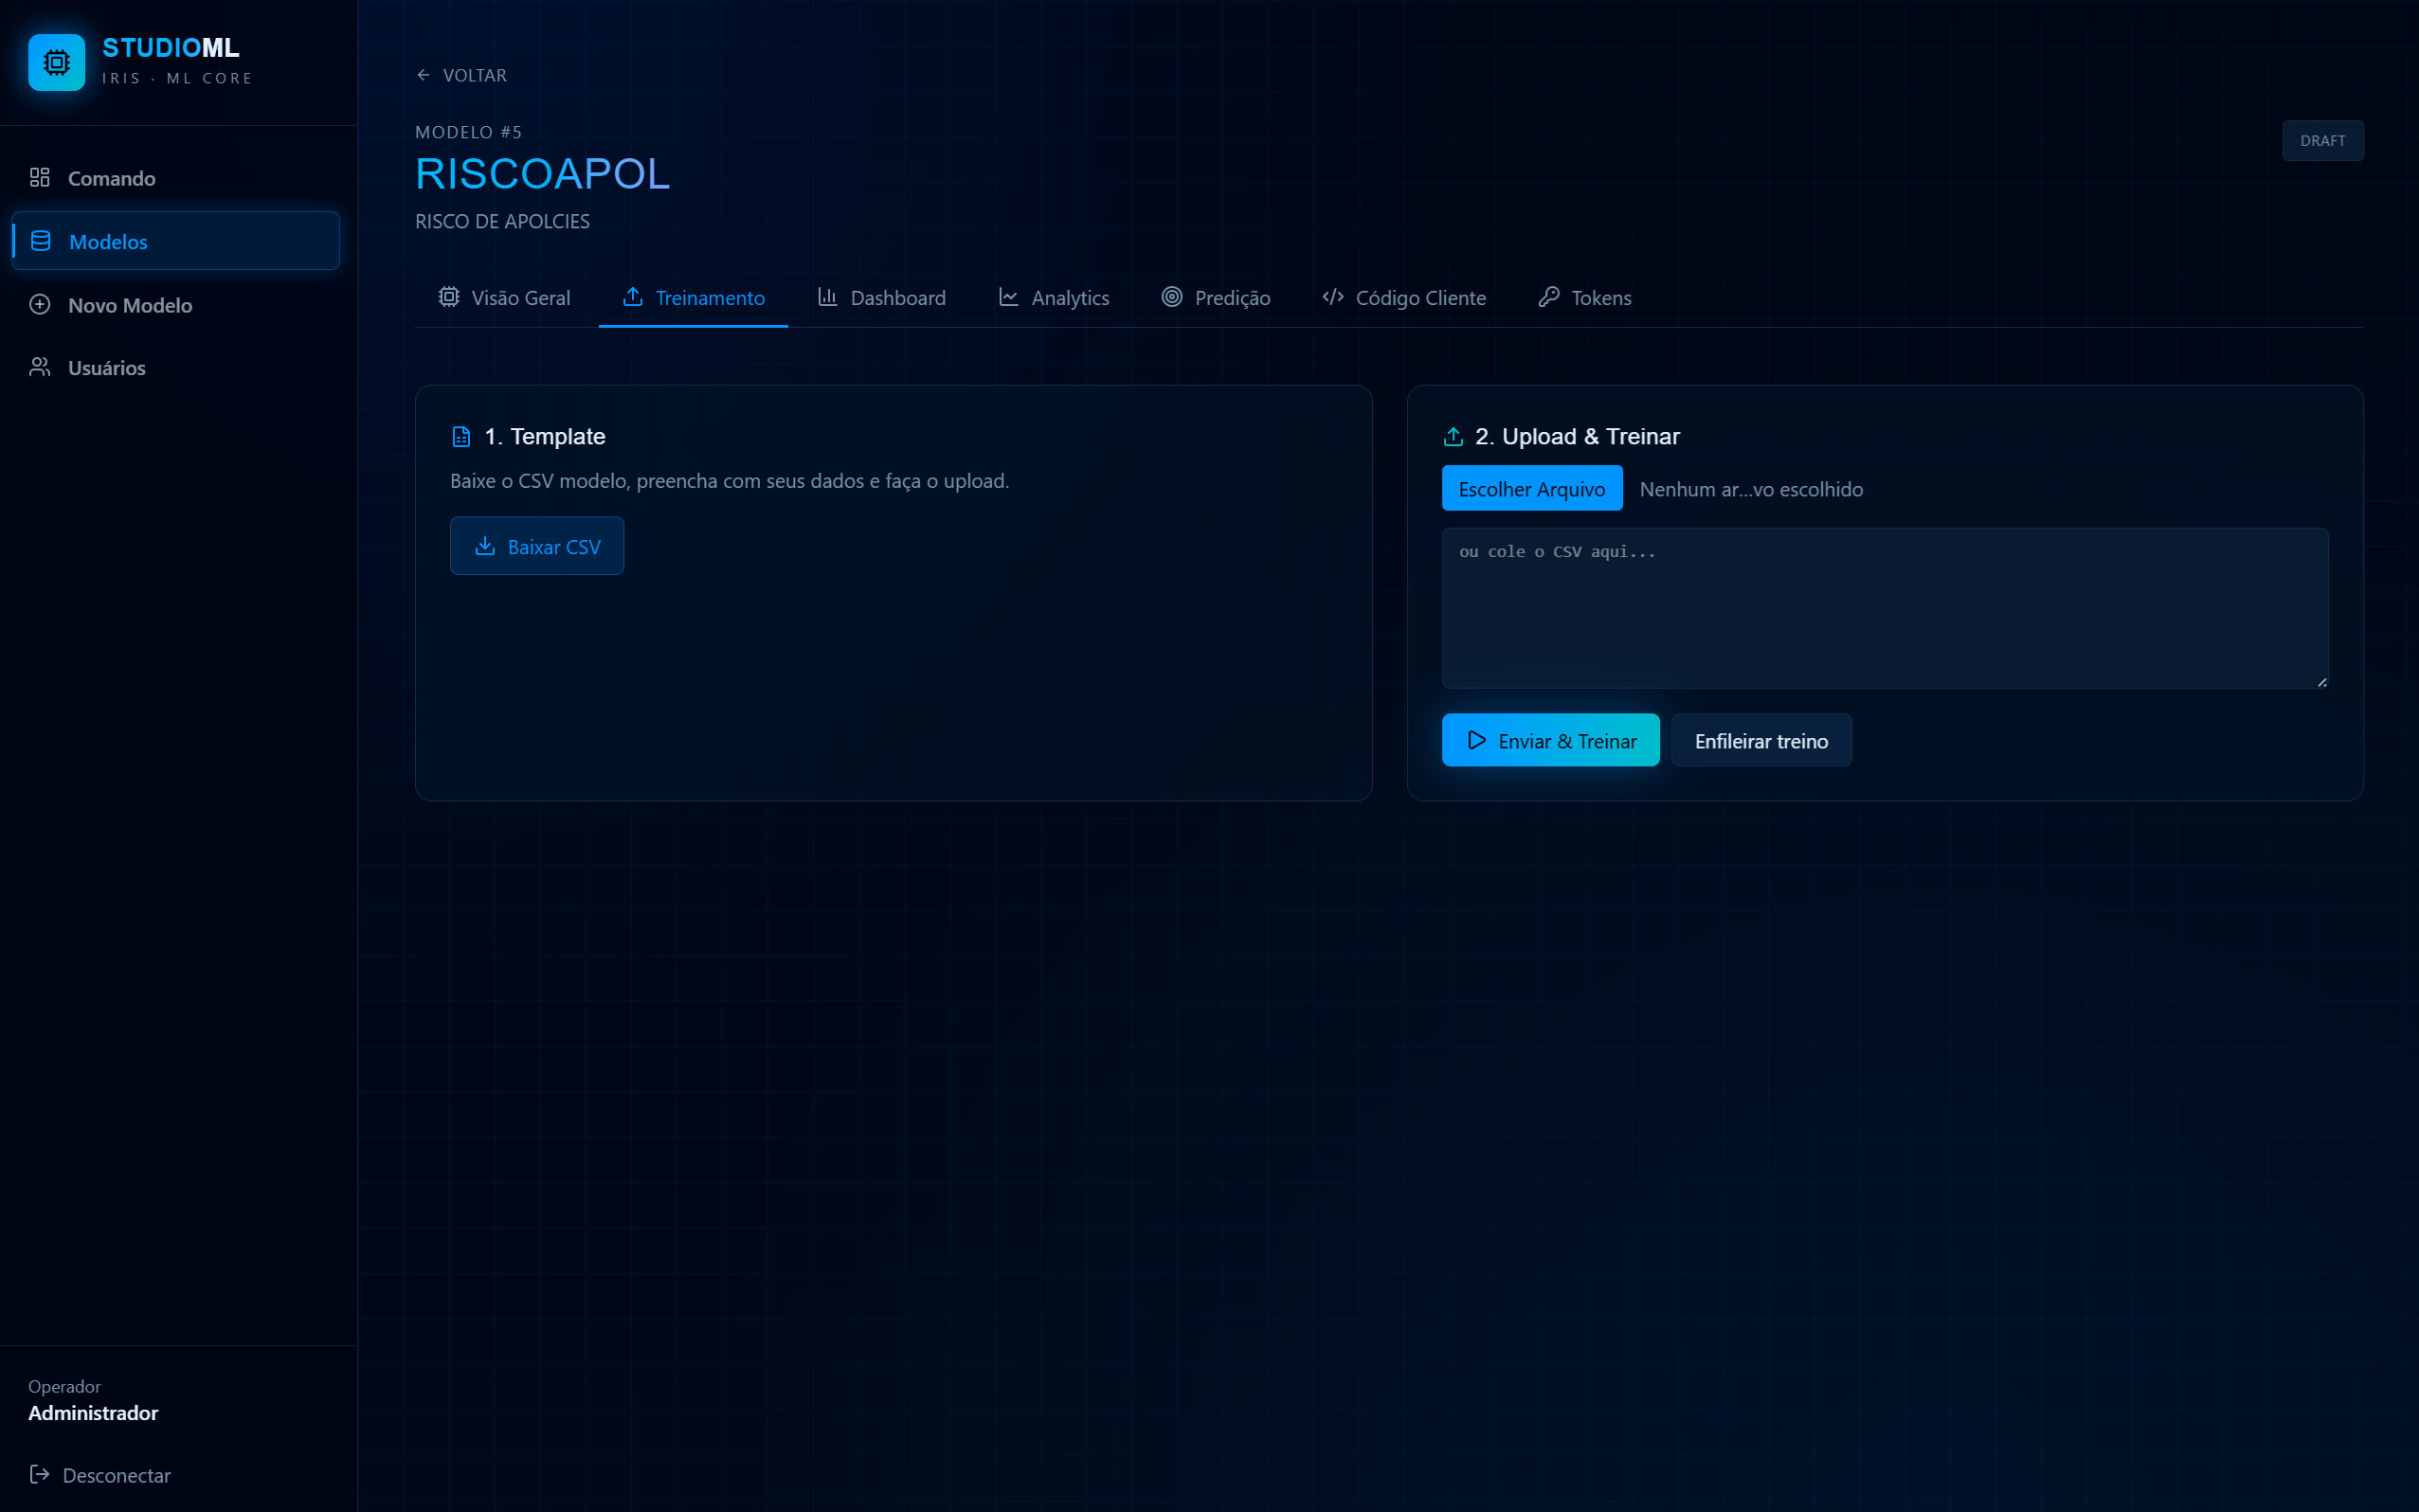Click the download icon in Baixar CSV
The image size is (2419, 1512).
point(485,546)
